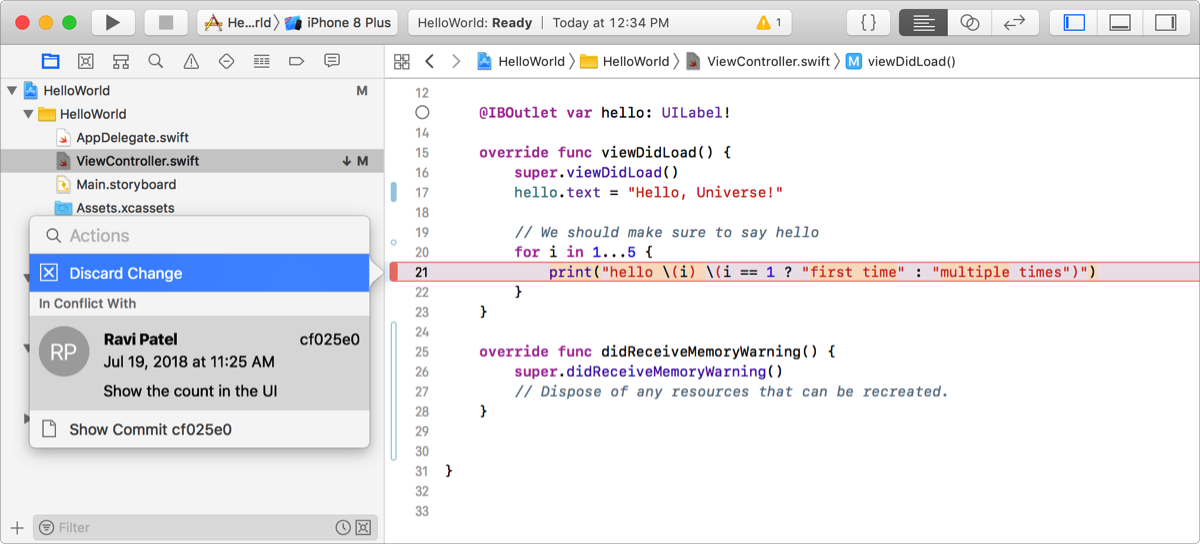Click the yellow warning count indicator
This screenshot has height=544, width=1200.
click(769, 22)
